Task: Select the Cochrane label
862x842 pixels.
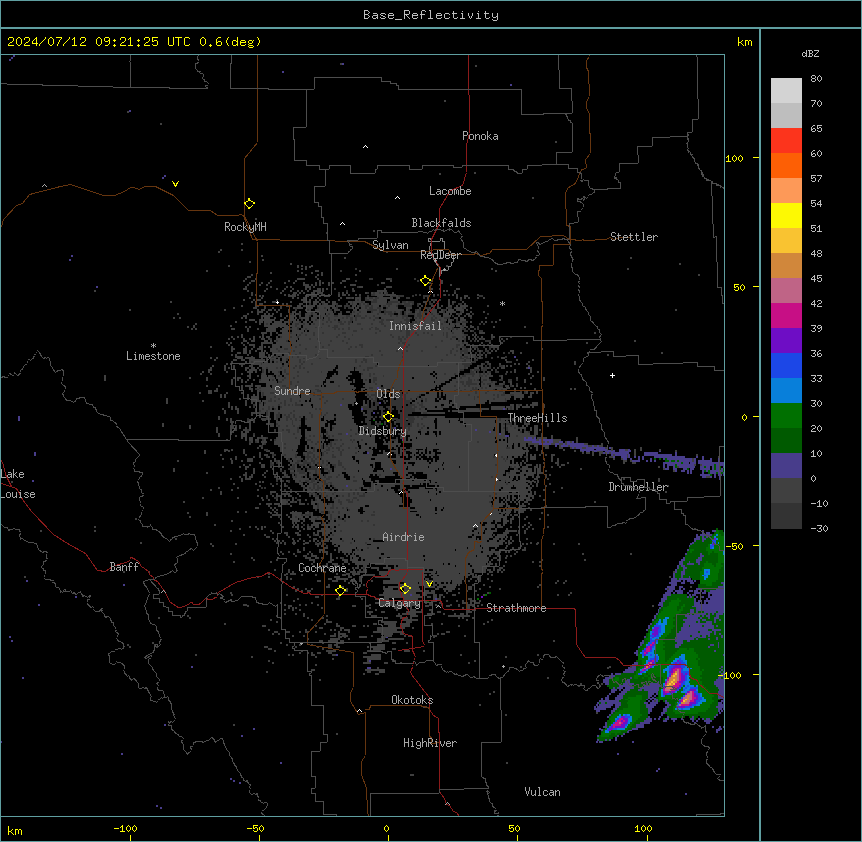Action: (x=322, y=568)
